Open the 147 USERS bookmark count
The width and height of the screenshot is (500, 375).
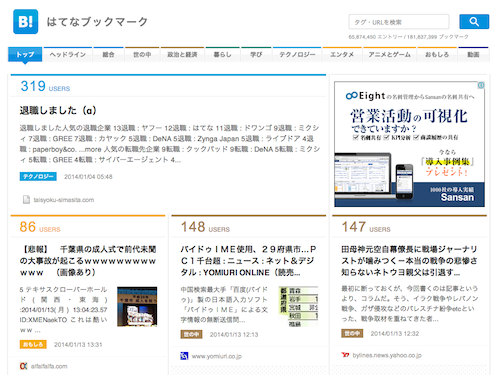pos(366,227)
